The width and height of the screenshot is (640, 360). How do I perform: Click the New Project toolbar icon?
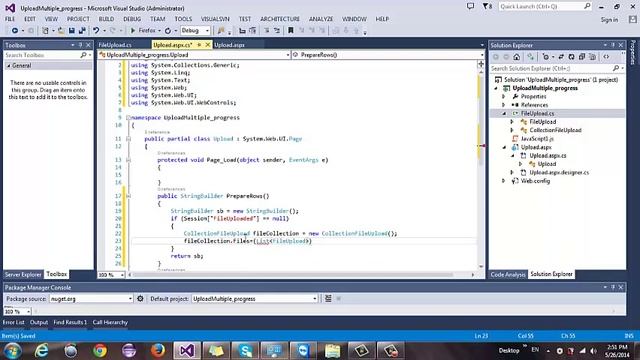click(x=45, y=31)
